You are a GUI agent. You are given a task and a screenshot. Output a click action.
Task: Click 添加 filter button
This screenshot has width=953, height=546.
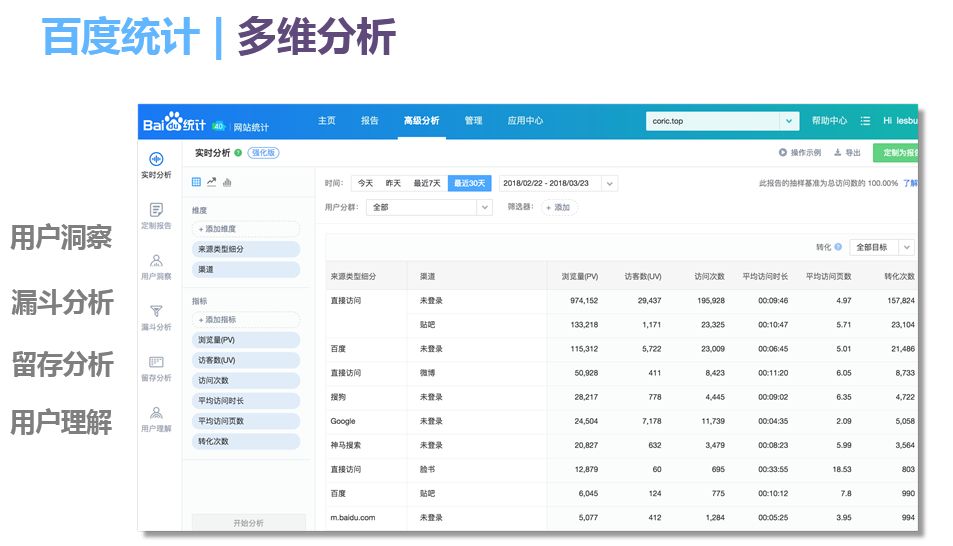click(x=559, y=207)
